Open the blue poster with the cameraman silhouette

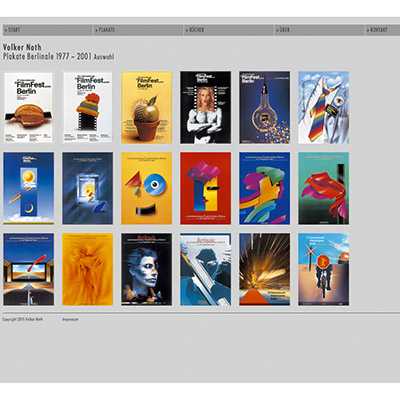point(206,269)
